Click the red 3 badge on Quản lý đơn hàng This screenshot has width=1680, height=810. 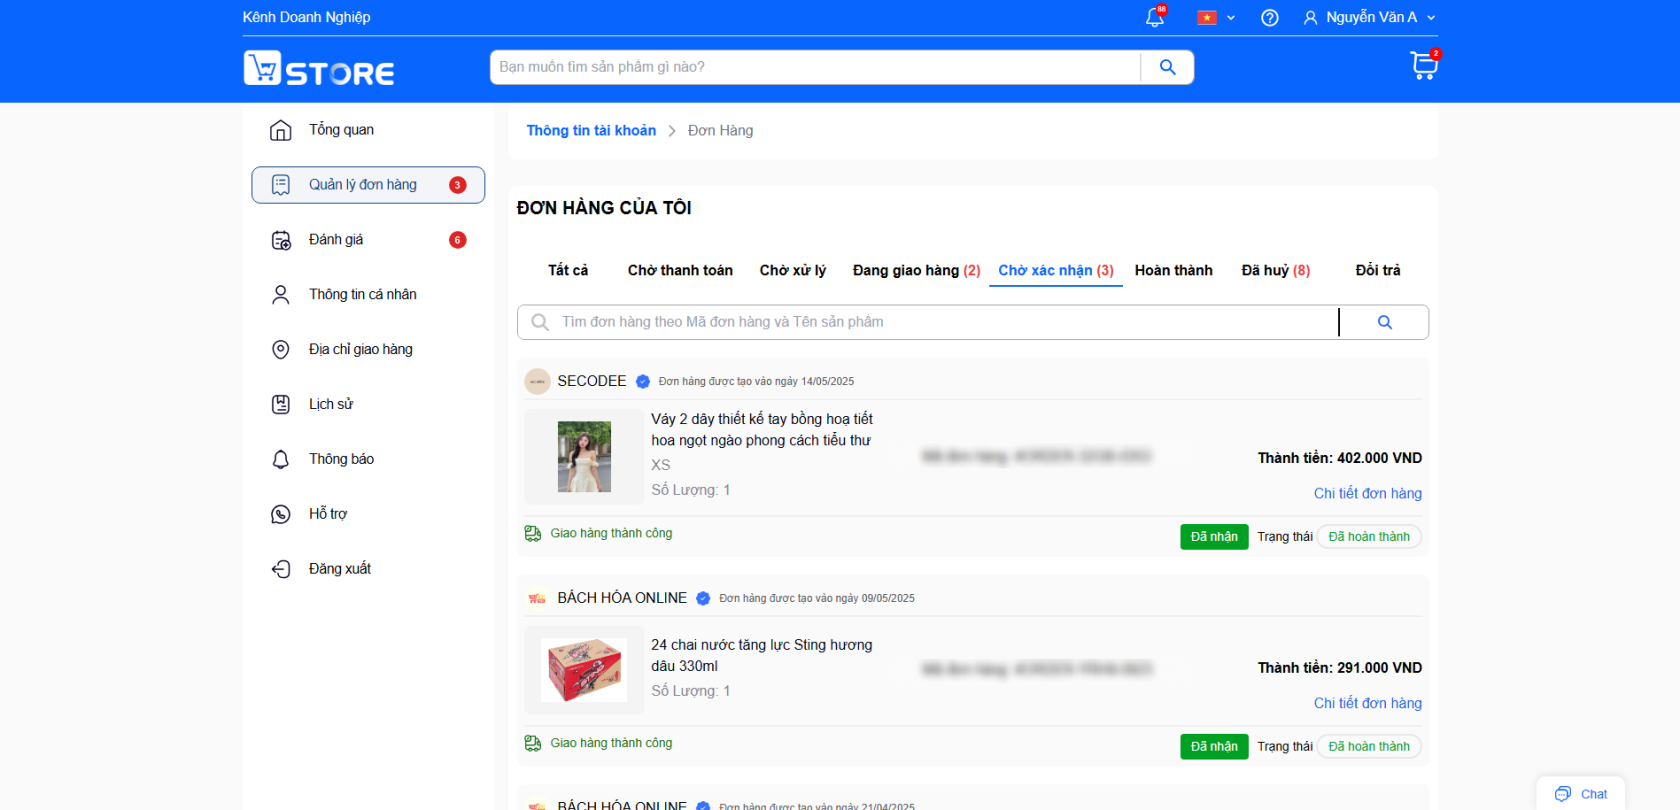point(458,185)
